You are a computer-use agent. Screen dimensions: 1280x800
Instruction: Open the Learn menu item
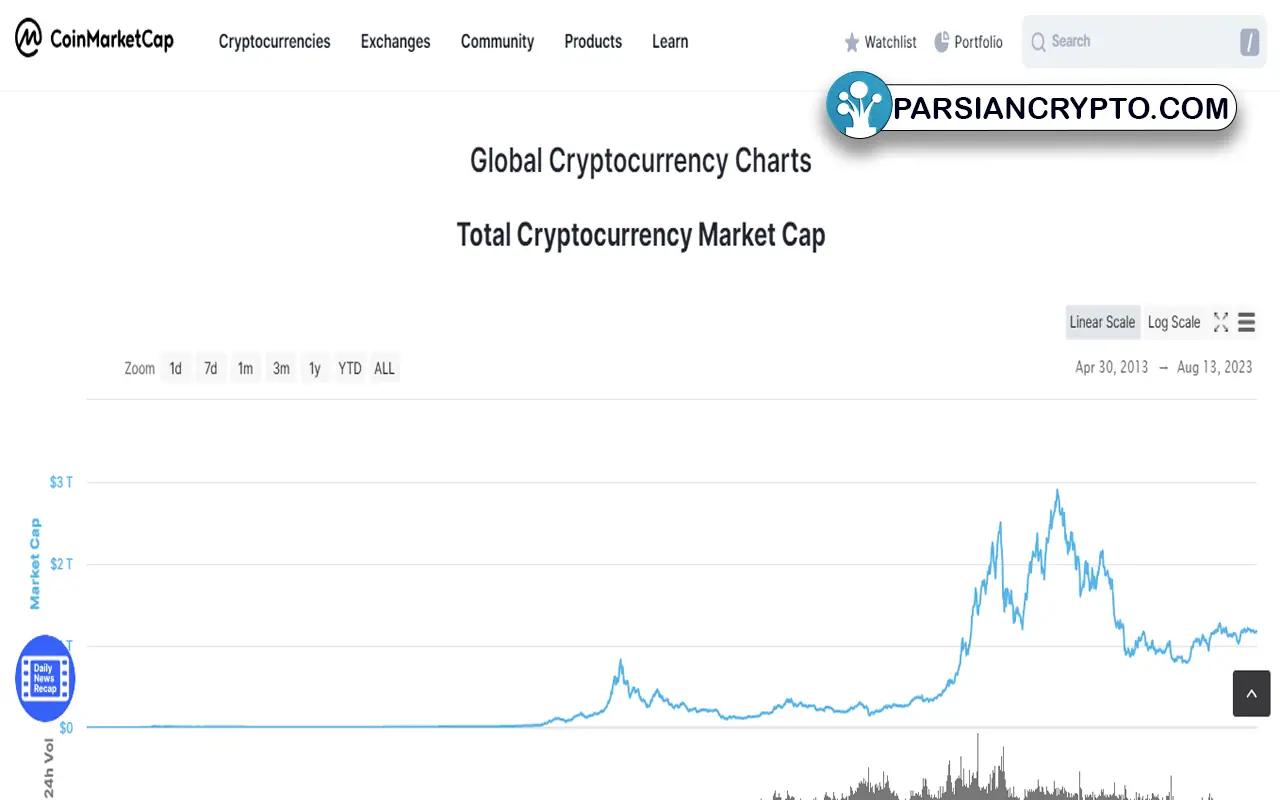coord(670,41)
